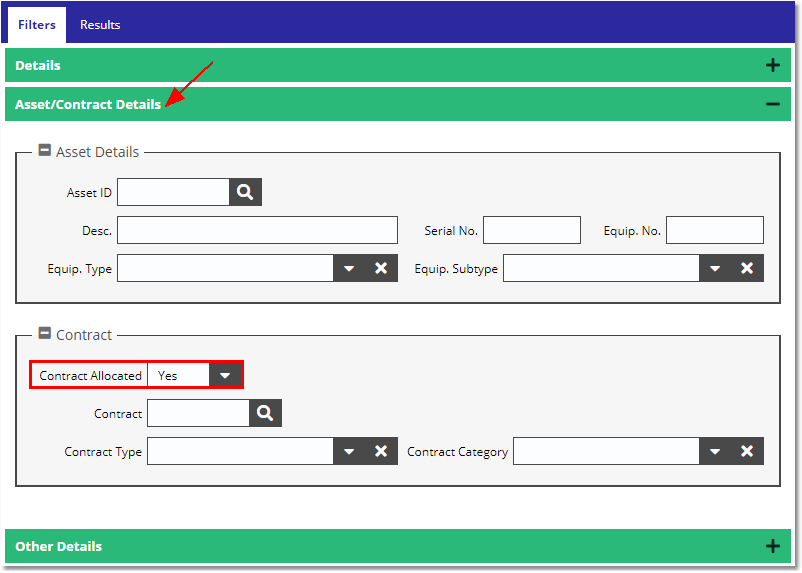Click the 'Asset Details' group label
This screenshot has width=802, height=573.
pyautogui.click(x=98, y=152)
